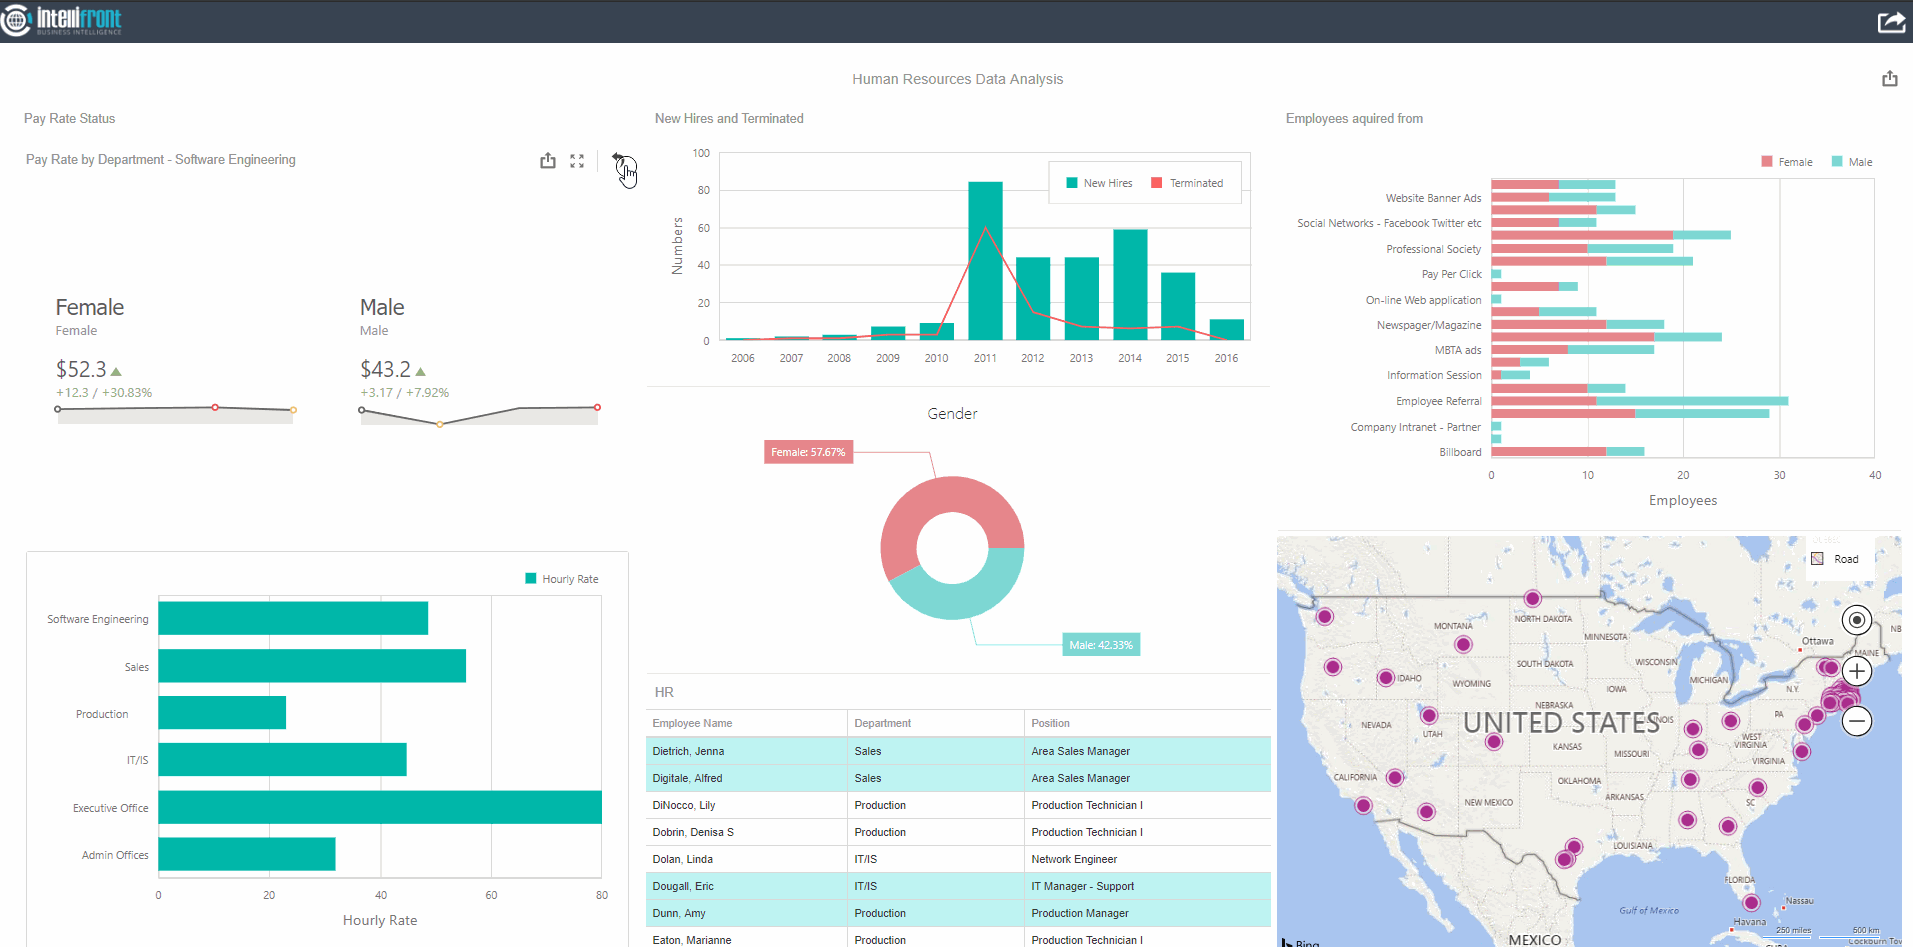This screenshot has height=947, width=1913.
Task: Locate me on the map
Action: click(x=1856, y=620)
